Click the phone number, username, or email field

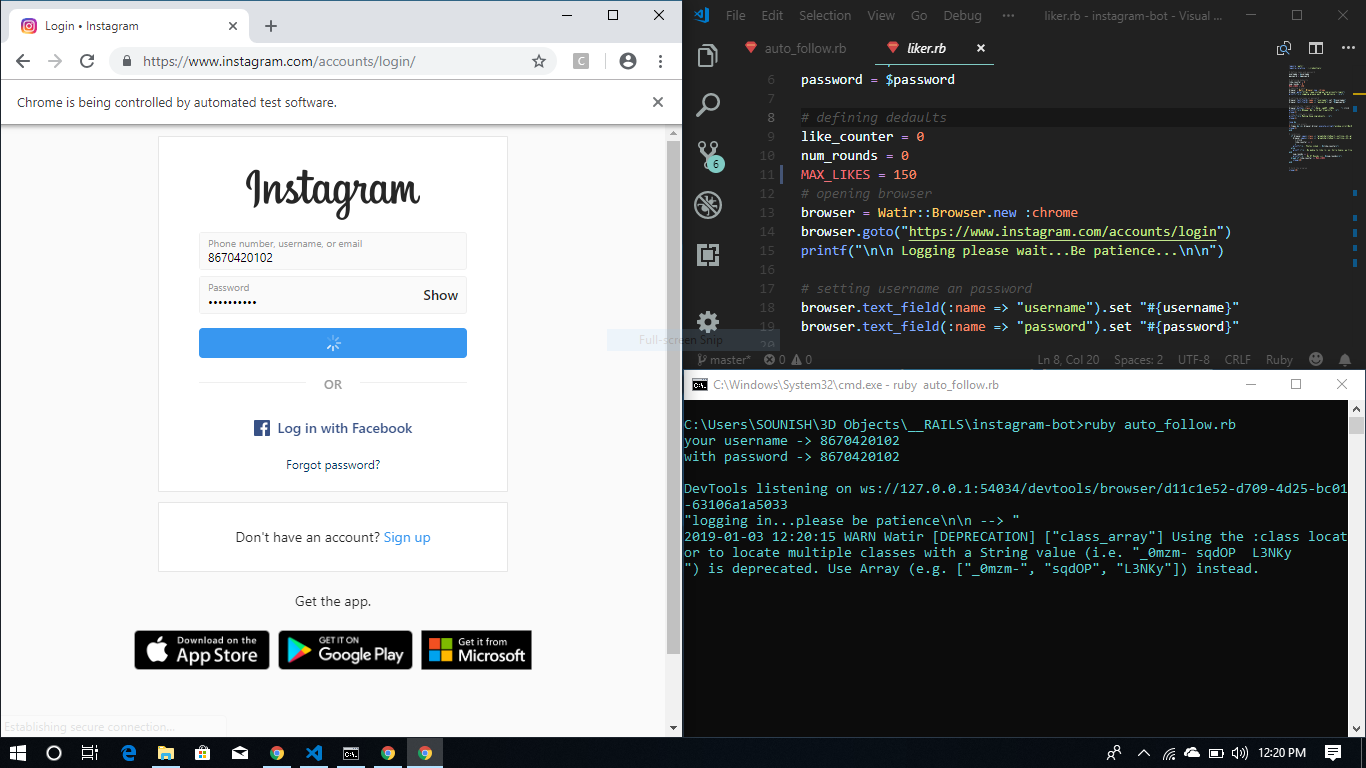point(333,251)
